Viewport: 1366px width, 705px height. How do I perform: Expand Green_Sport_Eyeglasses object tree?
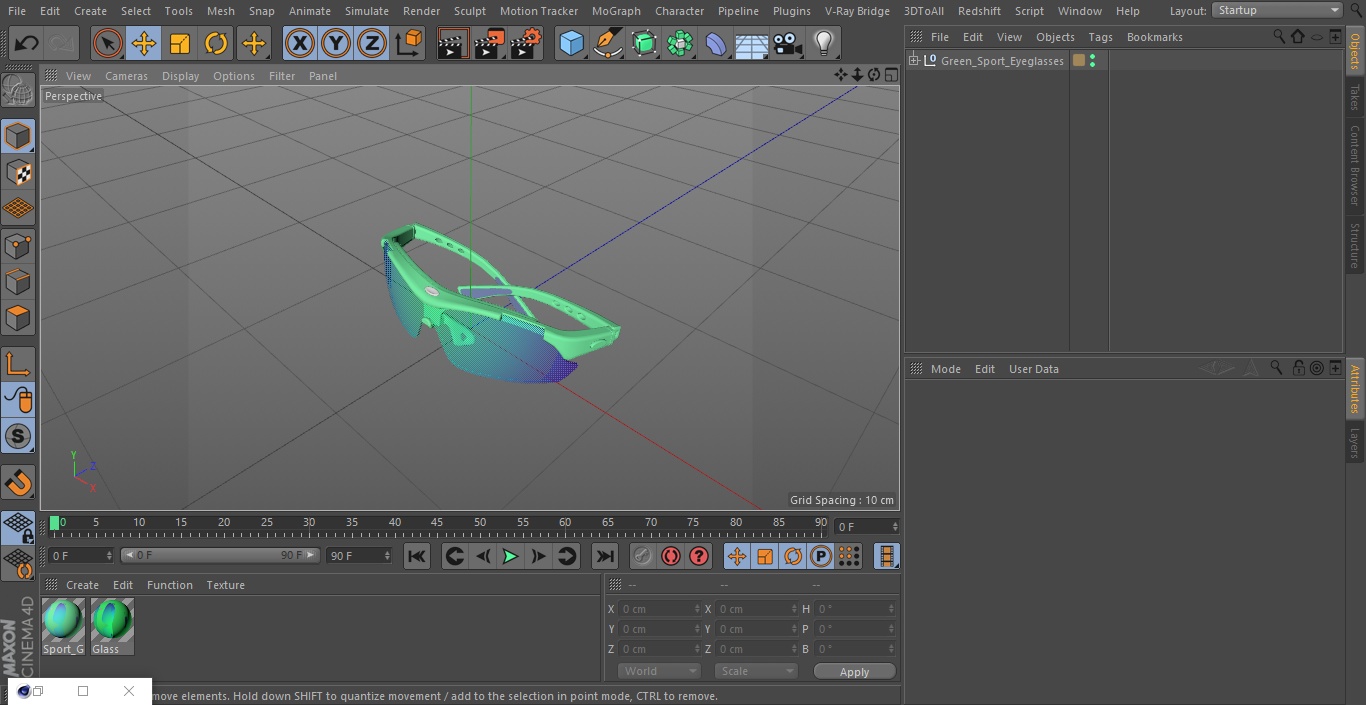[913, 61]
